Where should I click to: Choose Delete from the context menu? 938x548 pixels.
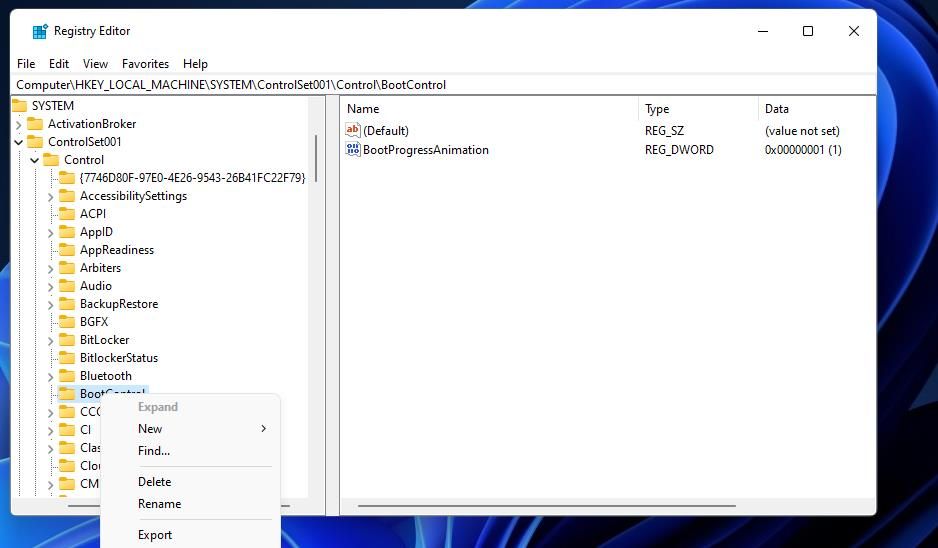coord(190,482)
